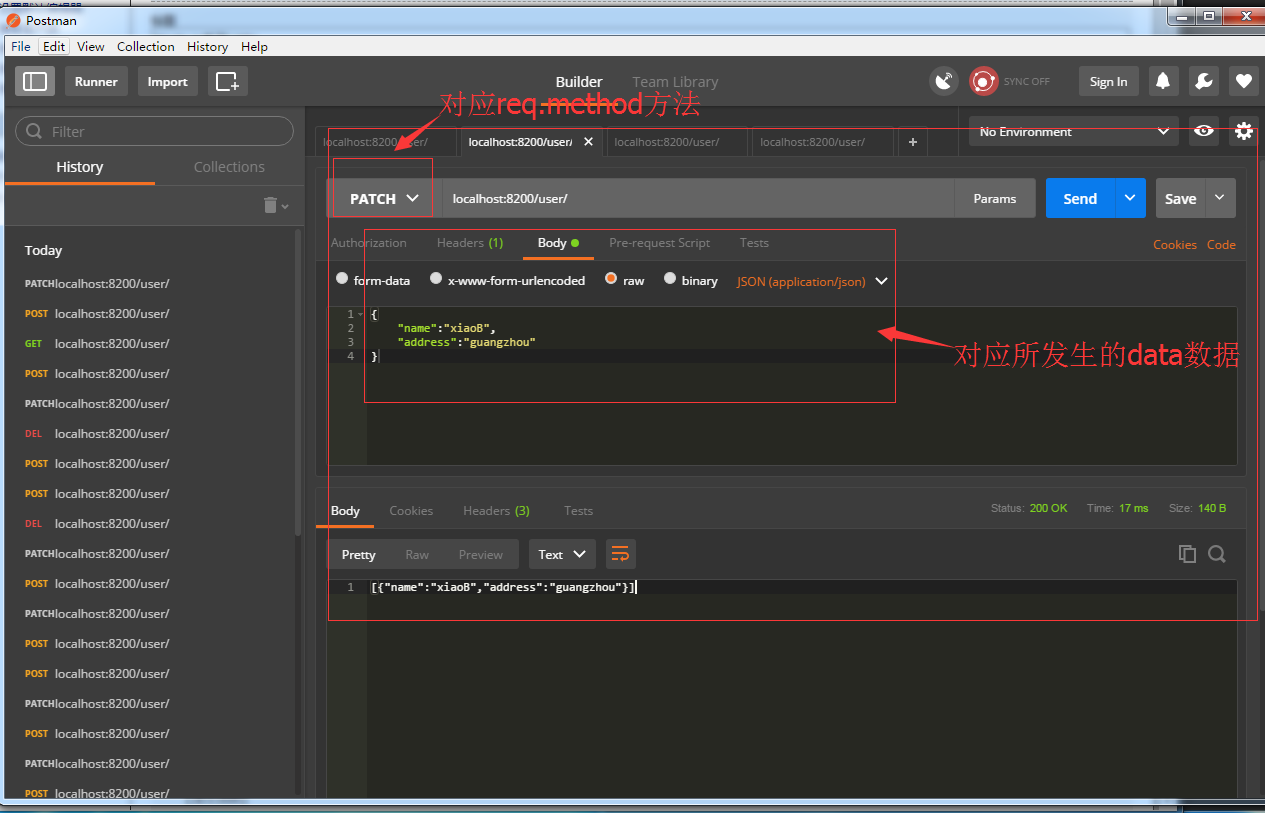Click the Import button
This screenshot has width=1265, height=813.
click(167, 82)
